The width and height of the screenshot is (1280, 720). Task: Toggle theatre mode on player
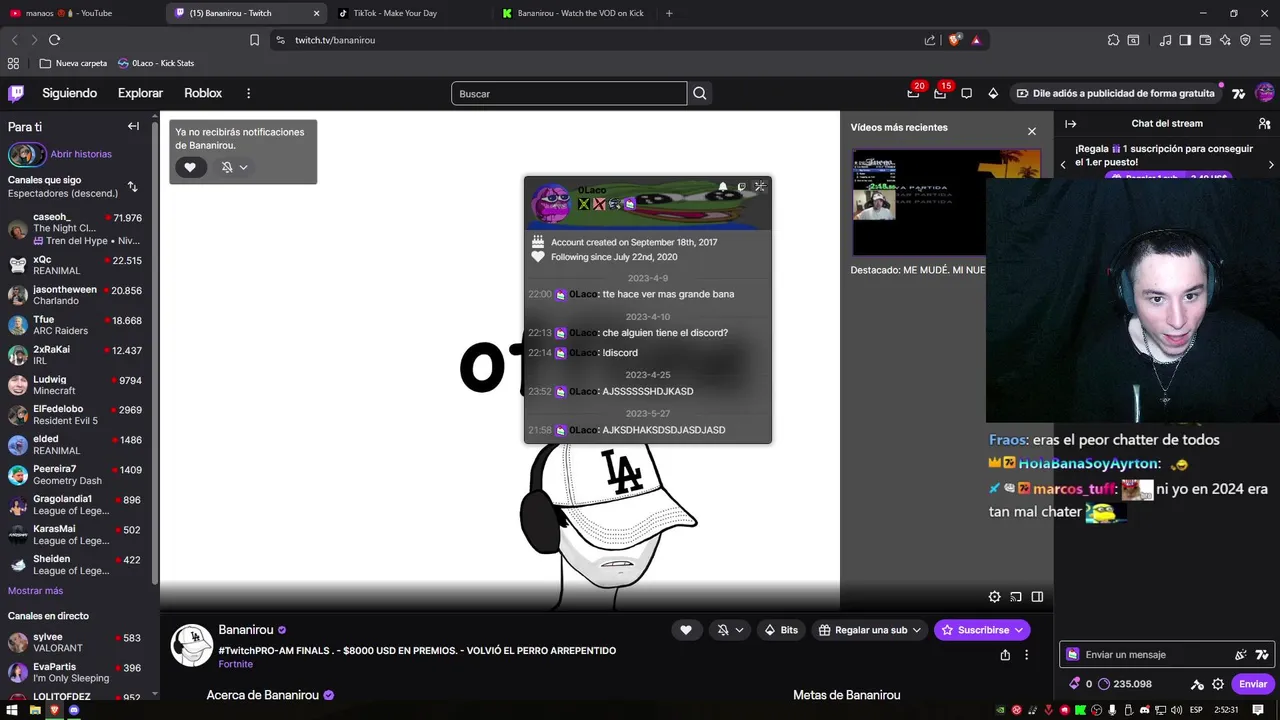pyautogui.click(x=1037, y=597)
